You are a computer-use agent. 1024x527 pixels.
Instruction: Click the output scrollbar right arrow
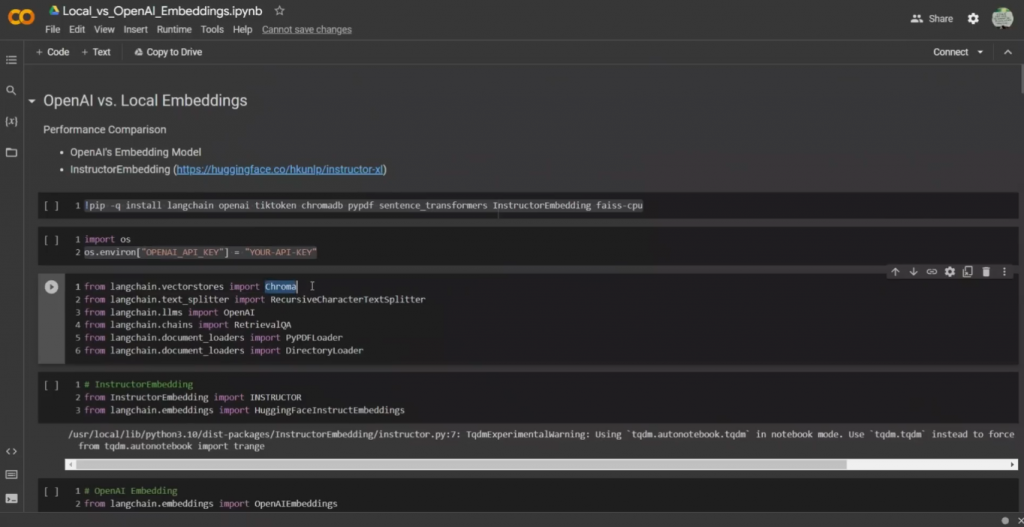click(x=1014, y=465)
